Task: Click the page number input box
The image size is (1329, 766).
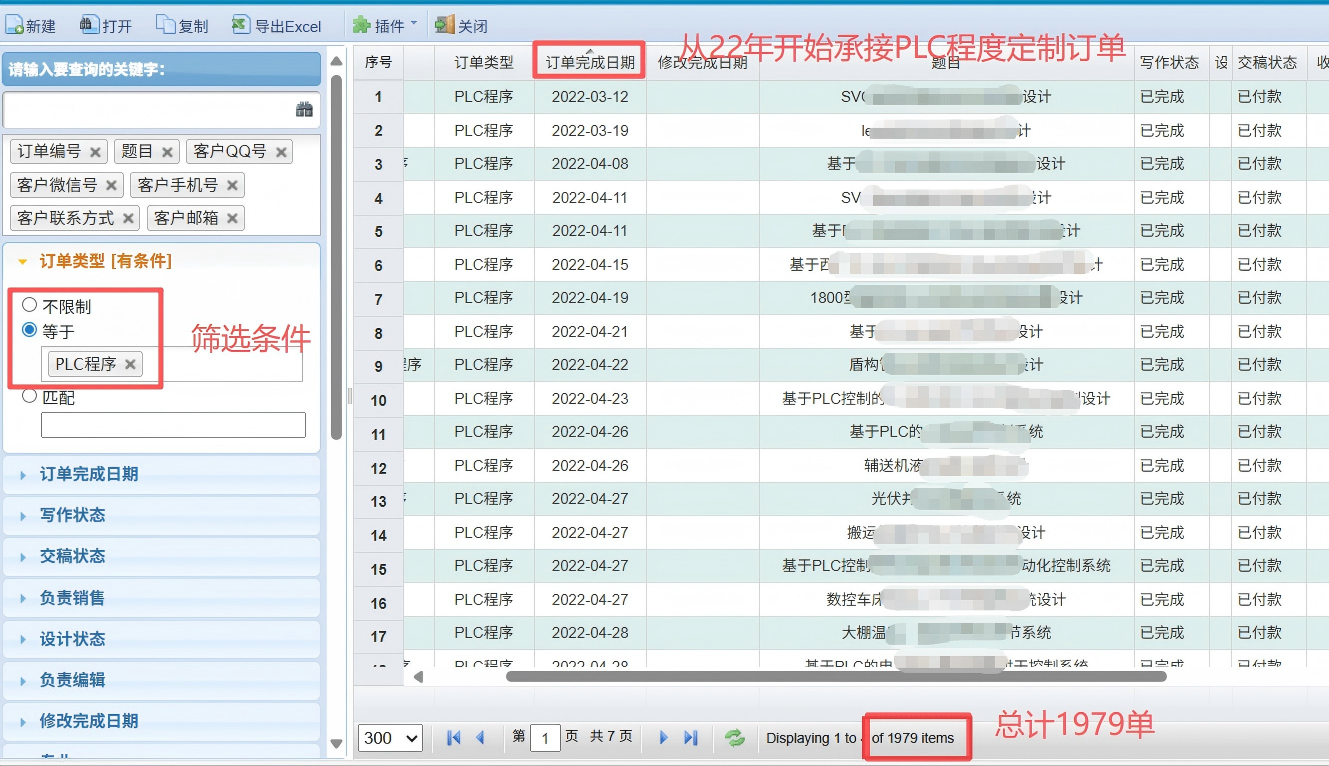Action: point(545,737)
